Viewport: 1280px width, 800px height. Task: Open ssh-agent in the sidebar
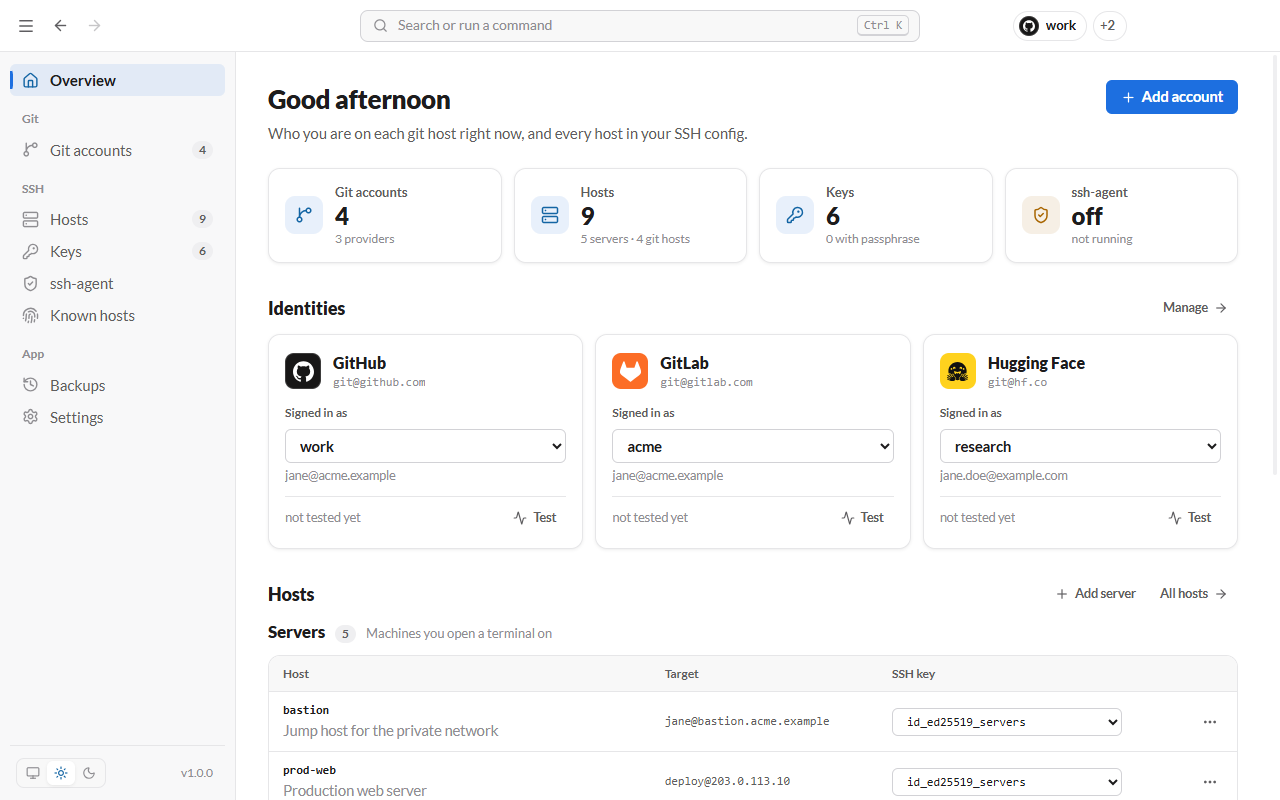tap(118, 283)
